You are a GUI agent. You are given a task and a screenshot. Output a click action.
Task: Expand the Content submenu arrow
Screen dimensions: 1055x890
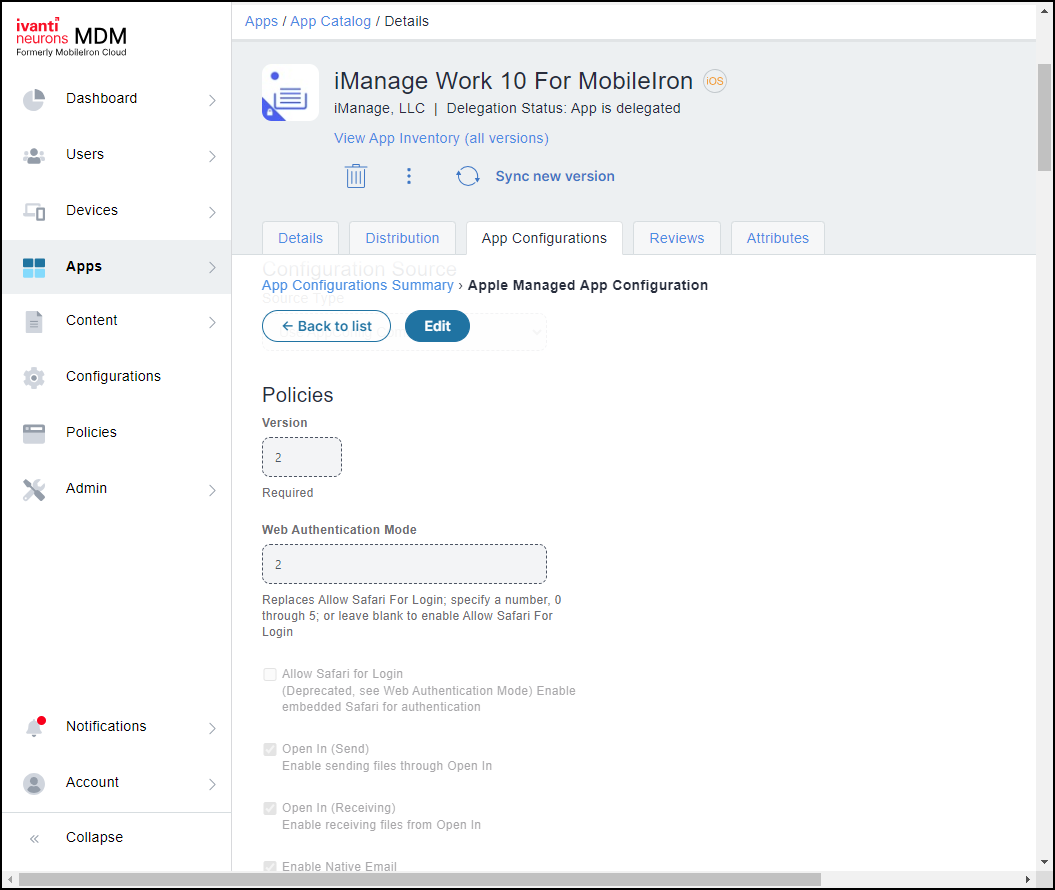(x=212, y=322)
